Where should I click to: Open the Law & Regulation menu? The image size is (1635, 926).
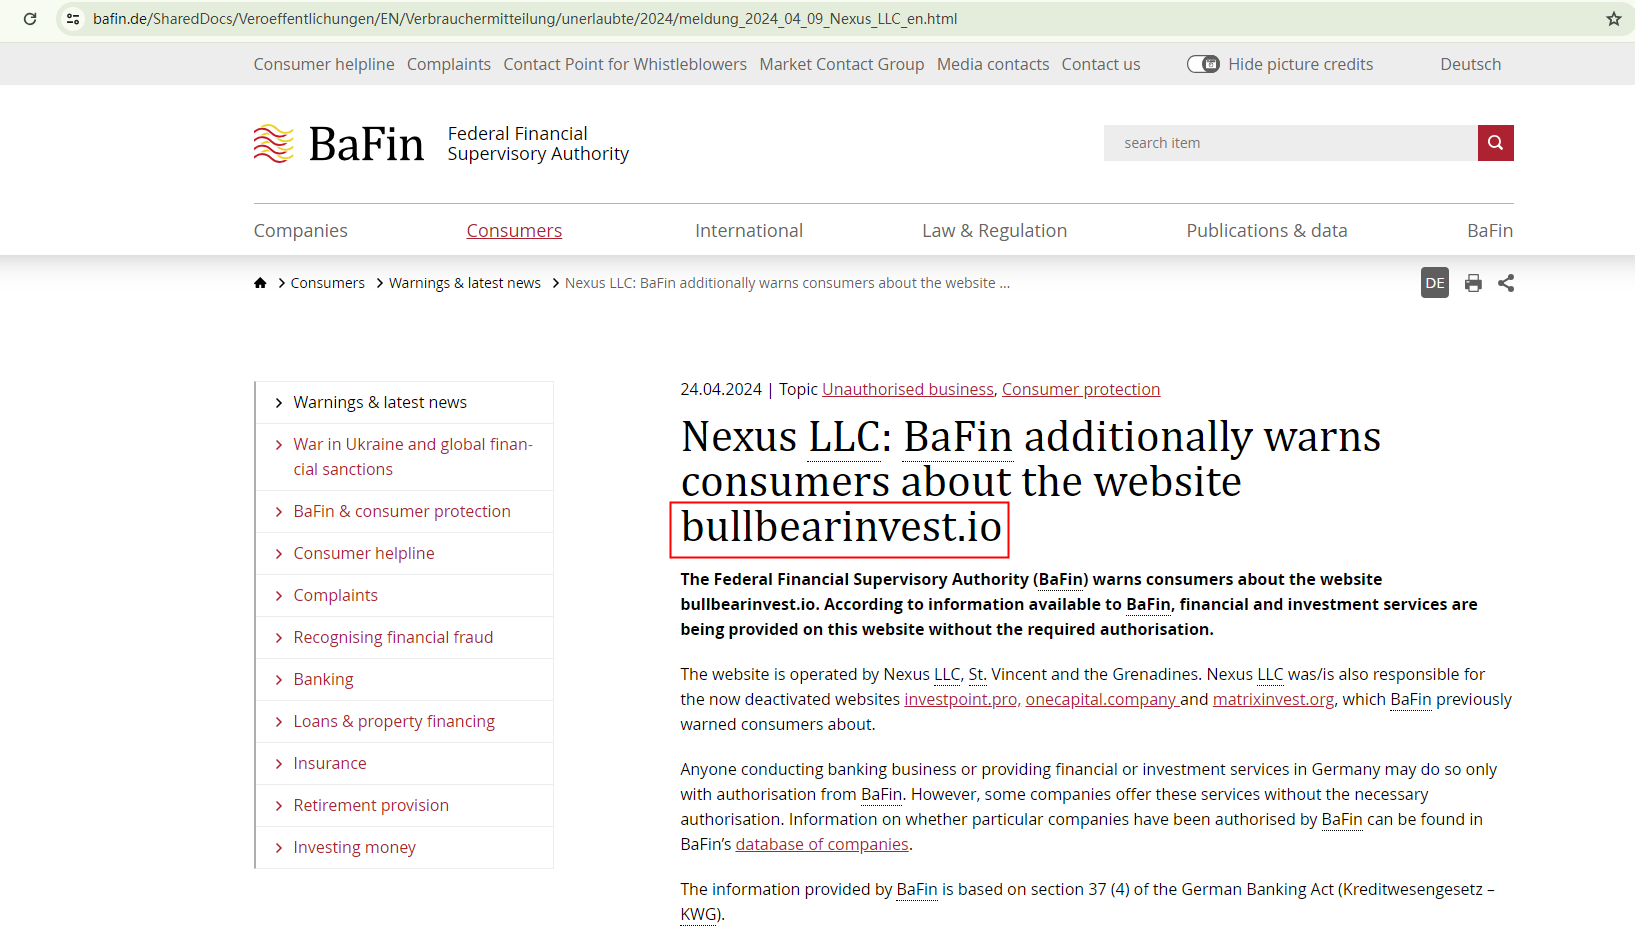(995, 230)
